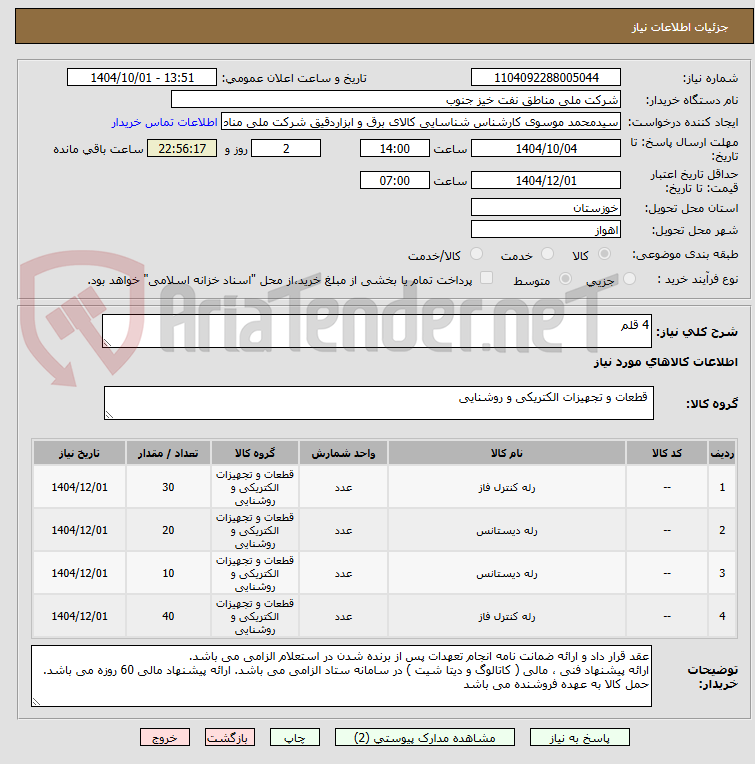This screenshot has height=764, width=755.
Task: Click the چاپ print button
Action: (295, 738)
